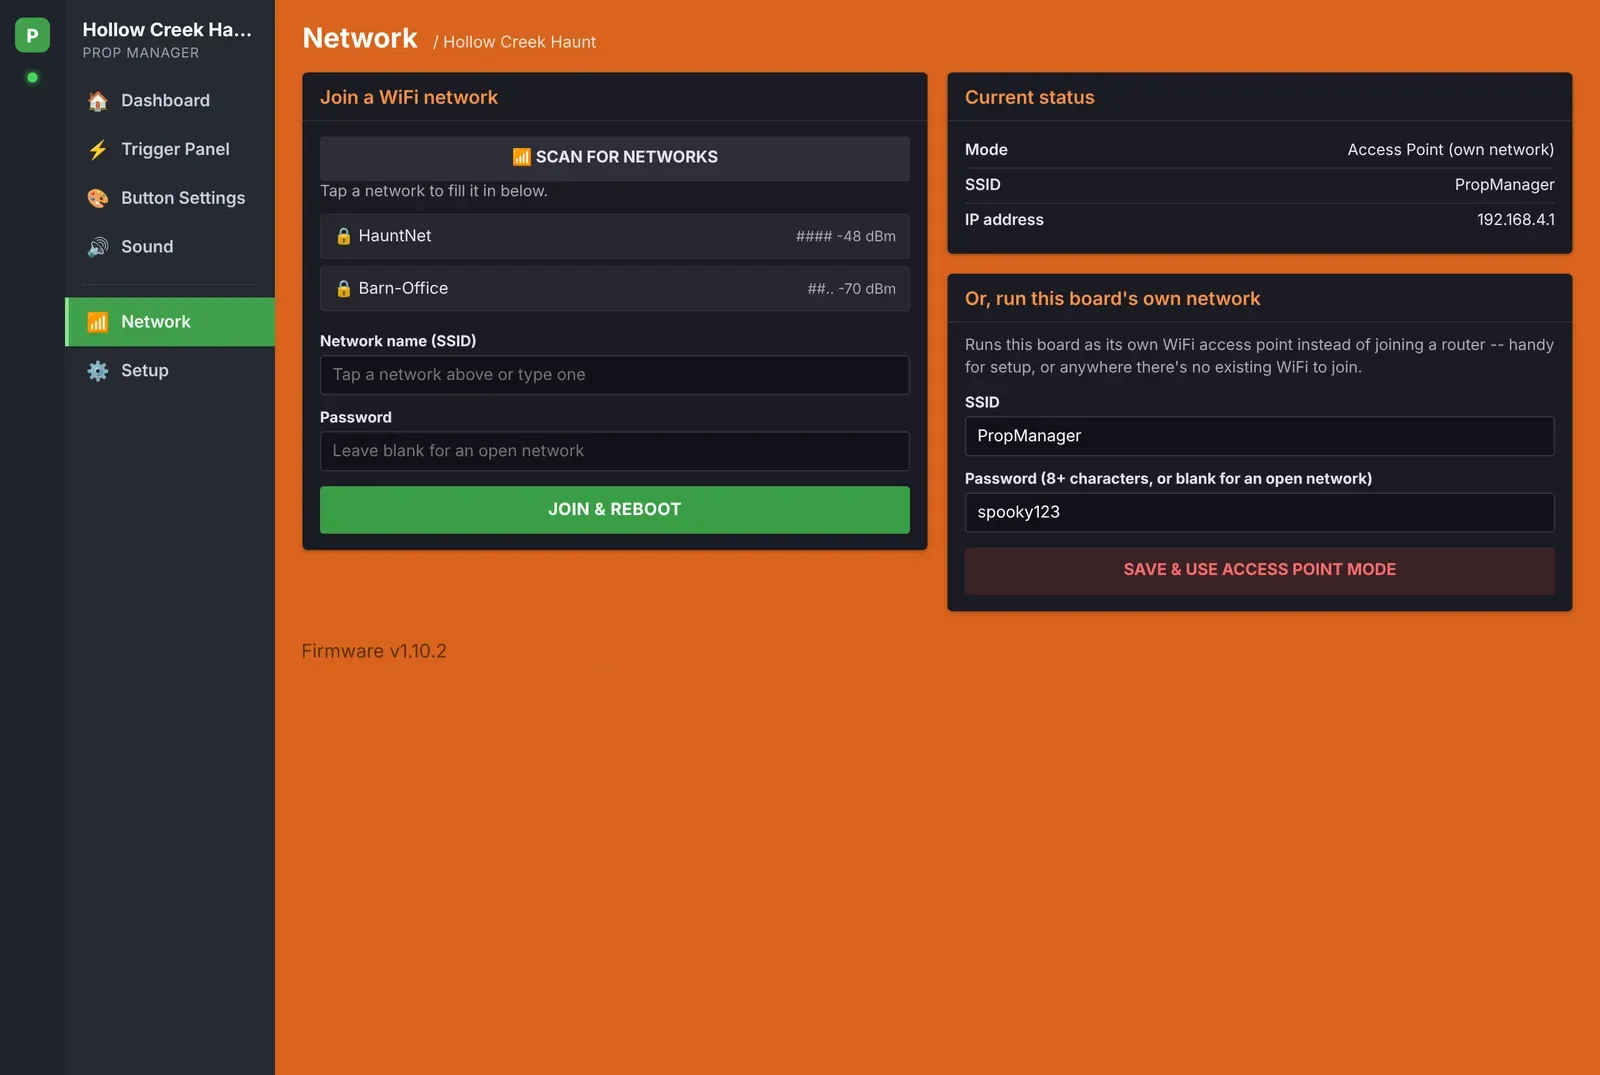Click the Setup gear icon
This screenshot has height=1075, width=1600.
[x=97, y=371]
